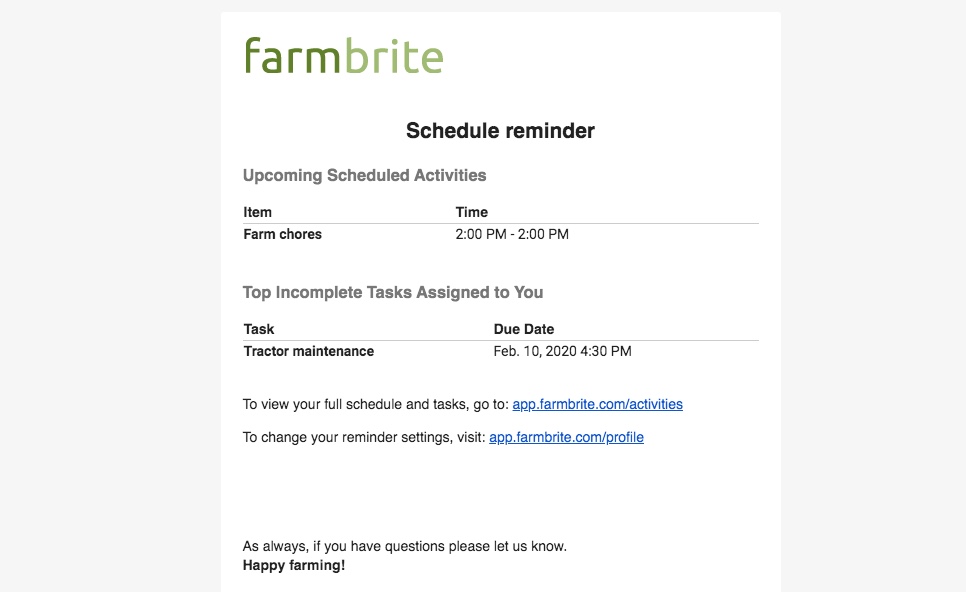
Task: Click the Time column header
Action: point(471,212)
